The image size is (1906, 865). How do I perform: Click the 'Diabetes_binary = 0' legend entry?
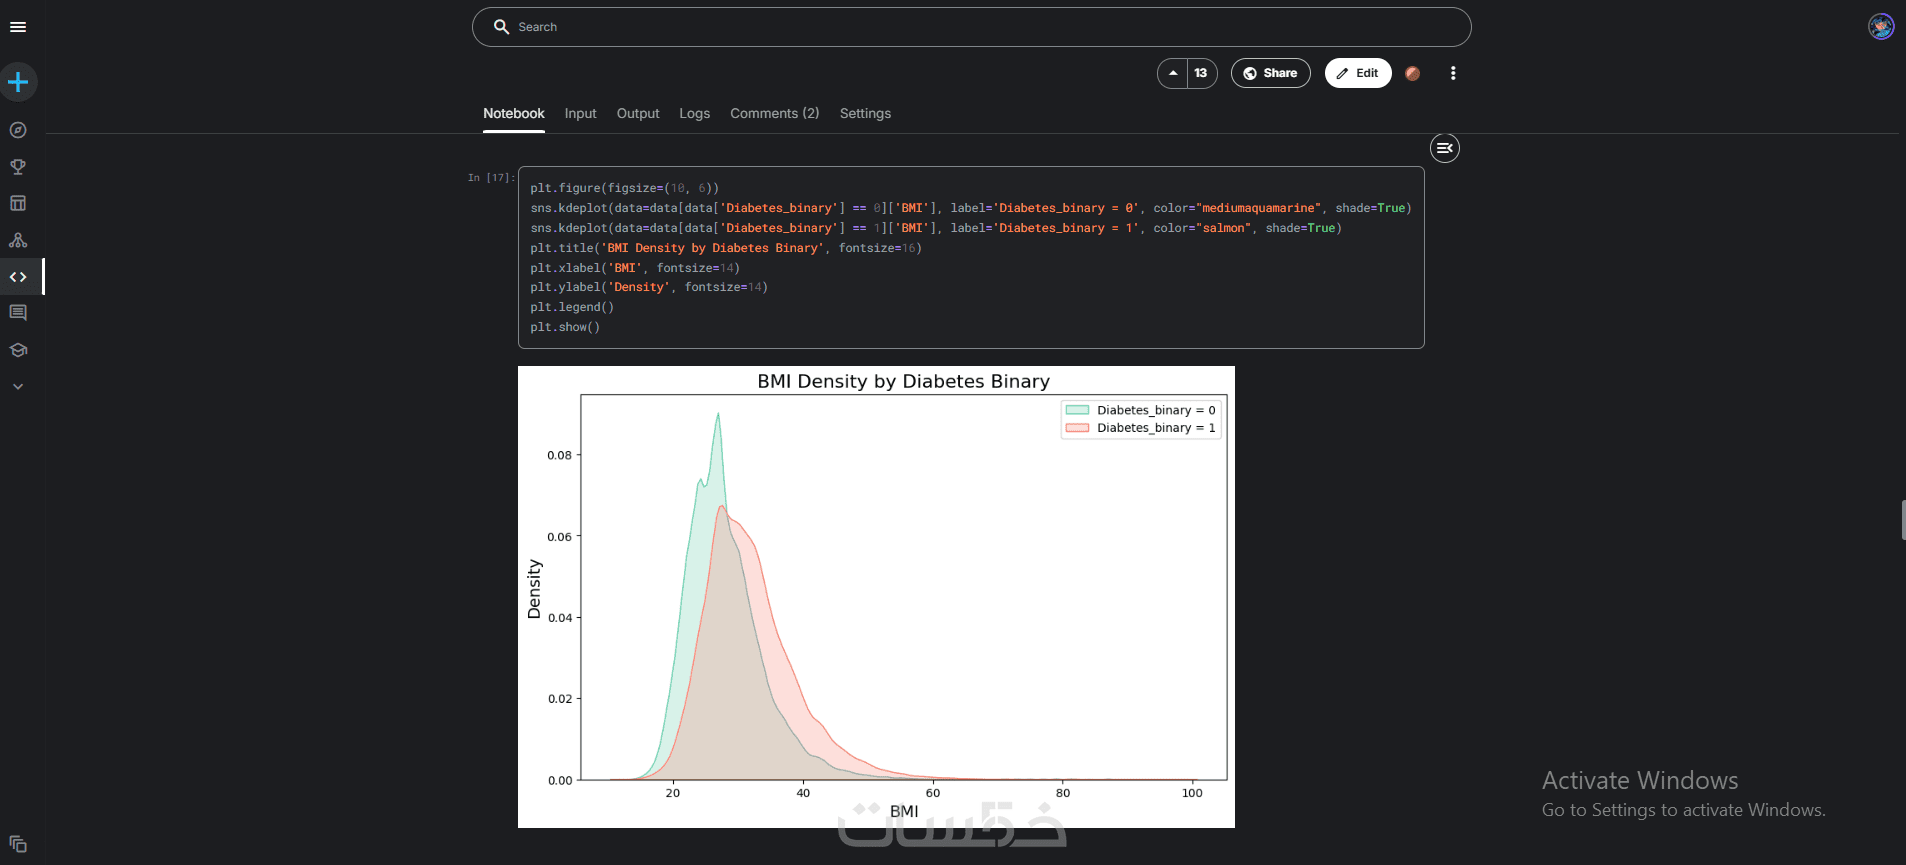1141,410
